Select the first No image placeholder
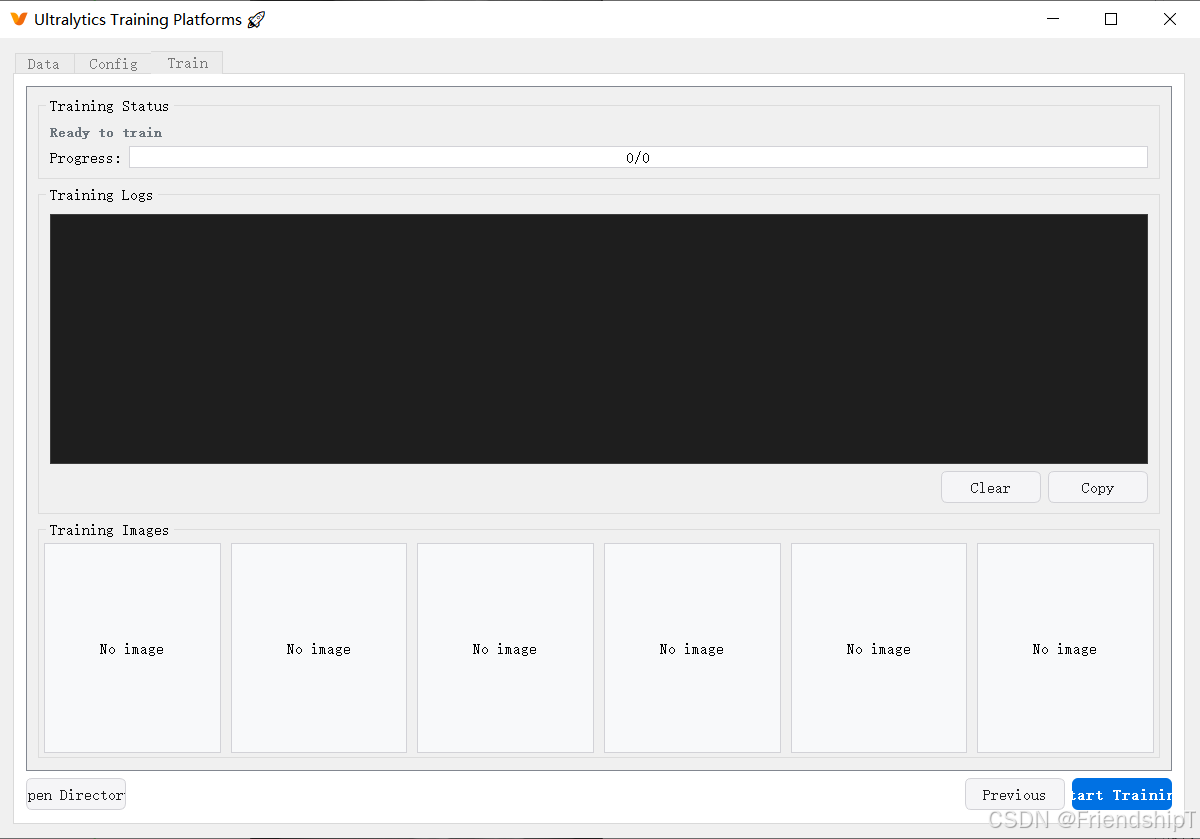 click(131, 648)
